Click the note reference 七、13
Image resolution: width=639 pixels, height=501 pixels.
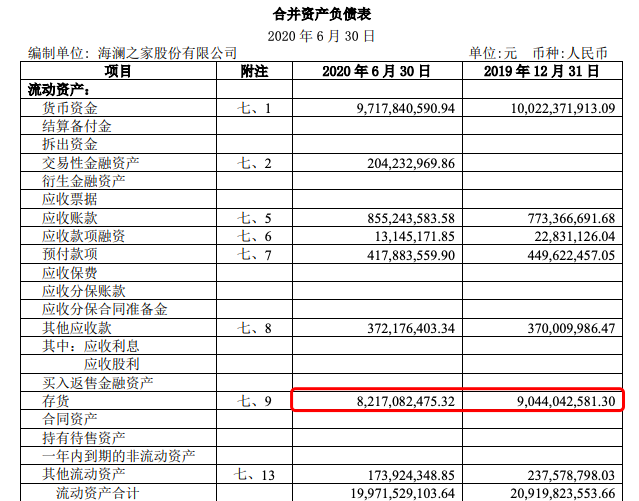(x=254, y=475)
